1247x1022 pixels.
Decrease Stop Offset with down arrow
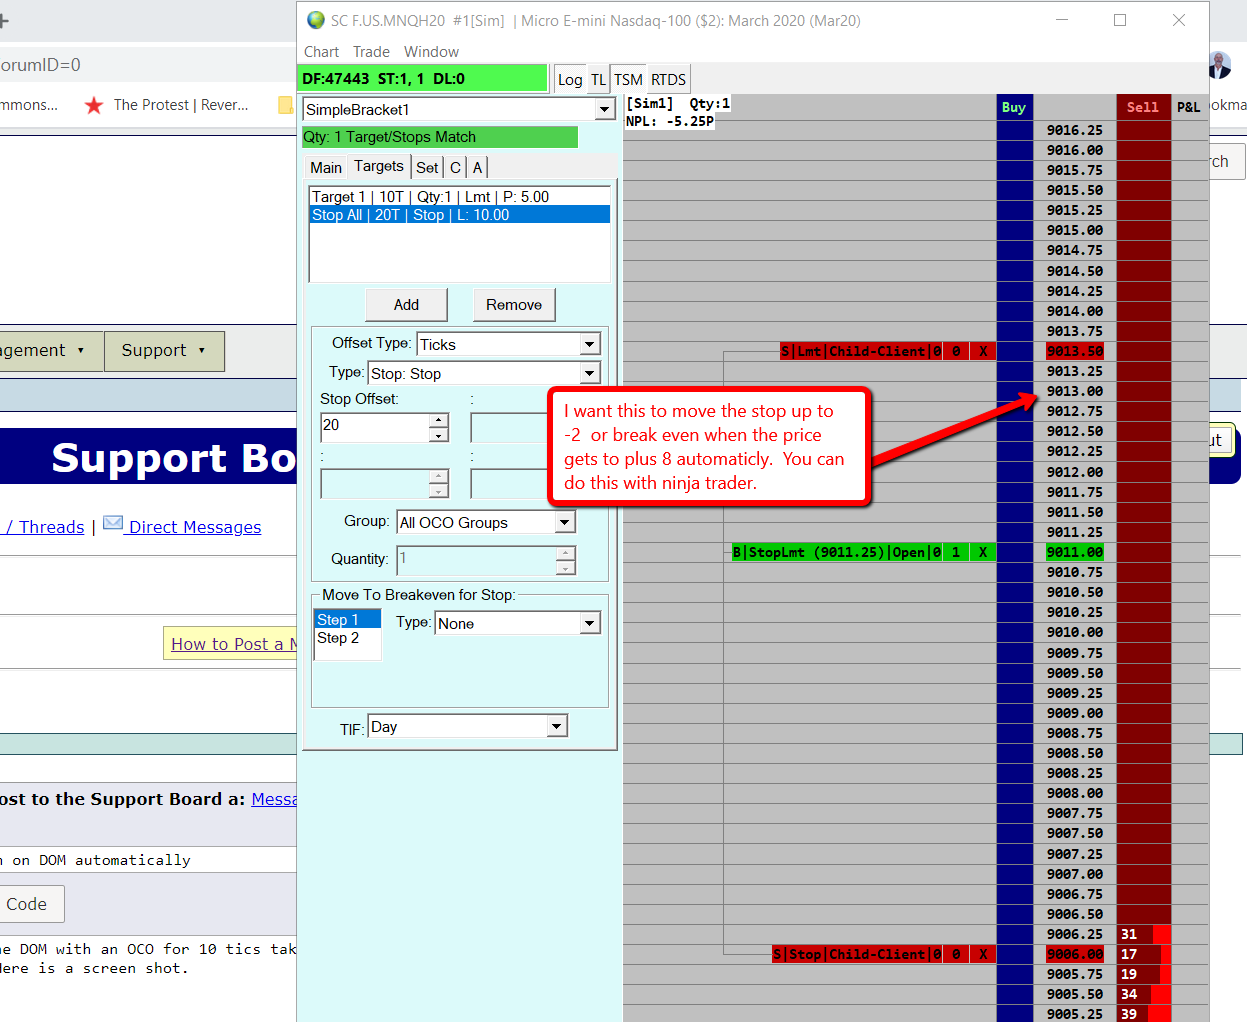[x=438, y=435]
